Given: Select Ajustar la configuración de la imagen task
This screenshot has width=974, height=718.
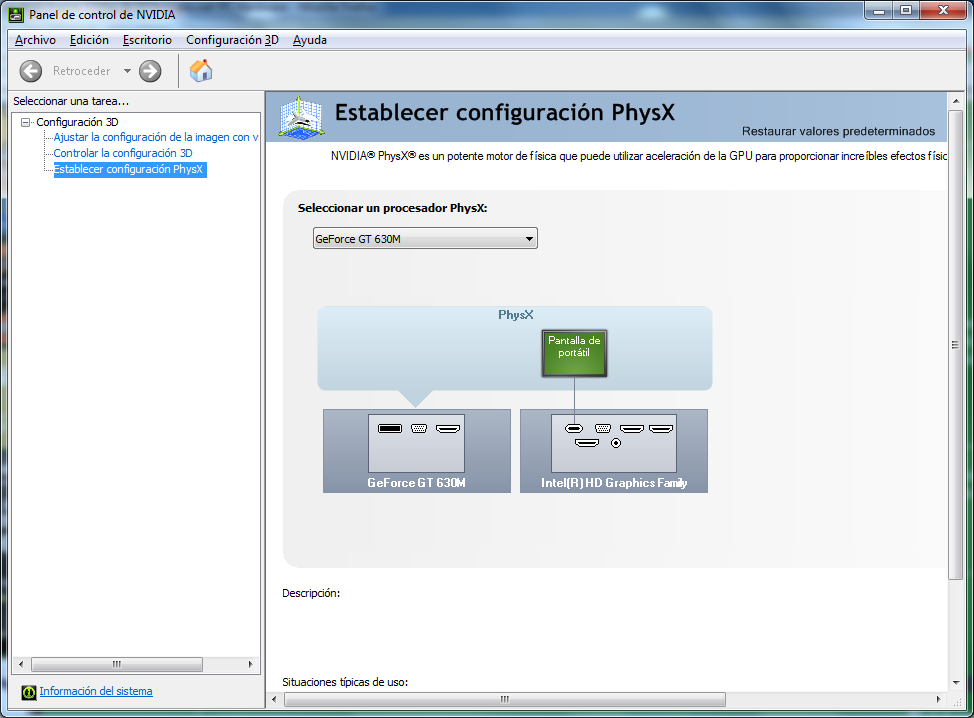Looking at the screenshot, I should click(x=156, y=137).
